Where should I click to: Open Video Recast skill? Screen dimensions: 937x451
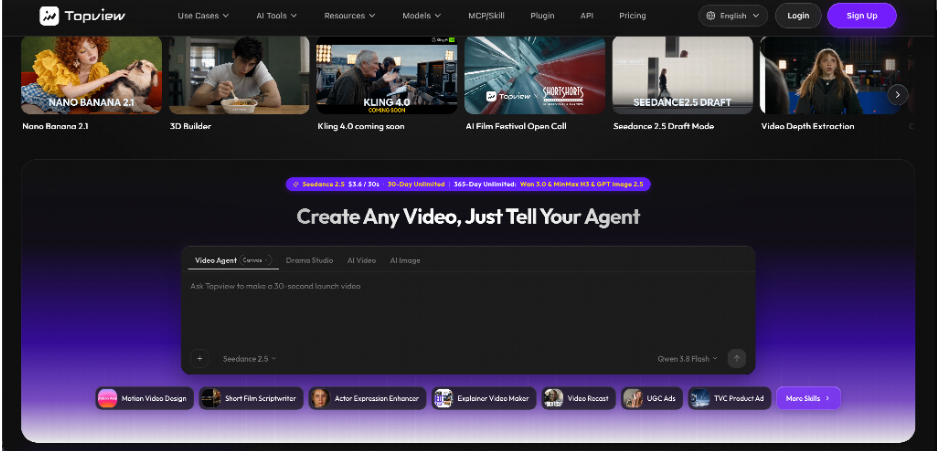578,398
